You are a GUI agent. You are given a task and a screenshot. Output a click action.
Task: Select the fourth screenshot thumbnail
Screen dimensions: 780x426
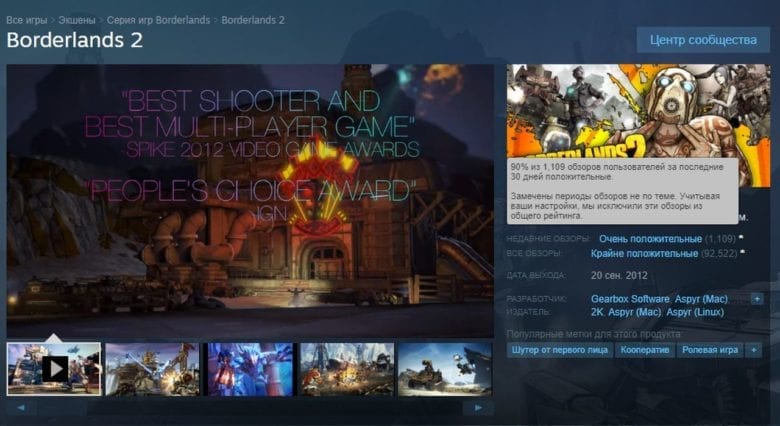coord(347,369)
